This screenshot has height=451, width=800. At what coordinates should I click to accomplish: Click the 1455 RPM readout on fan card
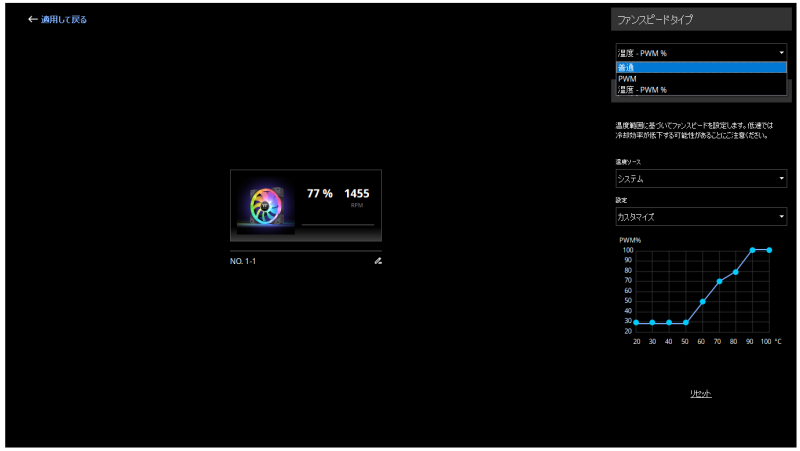(357, 194)
